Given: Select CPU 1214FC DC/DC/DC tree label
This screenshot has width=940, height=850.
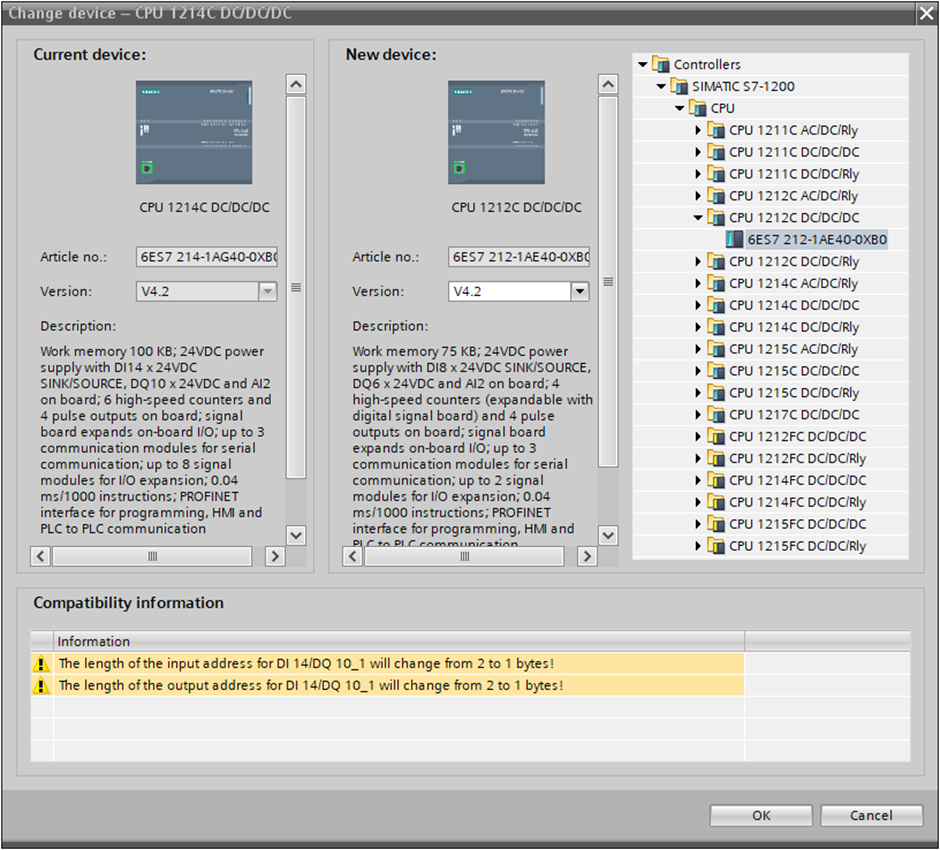Looking at the screenshot, I should pos(797,480).
